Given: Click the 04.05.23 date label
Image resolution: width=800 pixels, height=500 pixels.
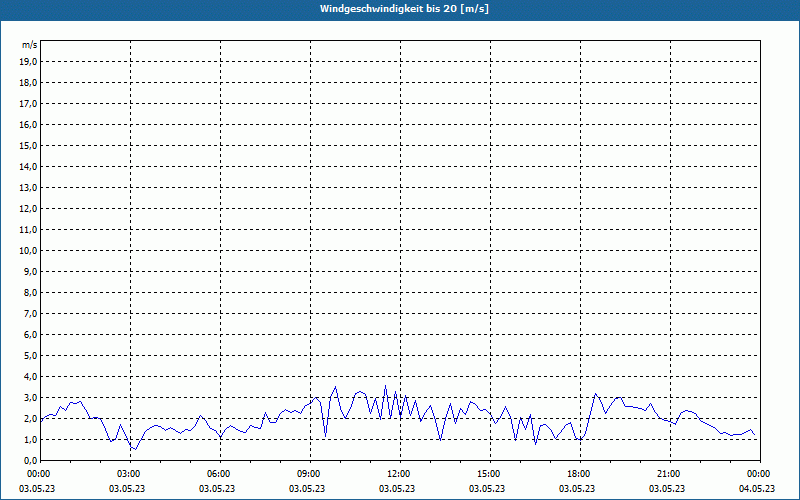Looking at the screenshot, I should (757, 488).
